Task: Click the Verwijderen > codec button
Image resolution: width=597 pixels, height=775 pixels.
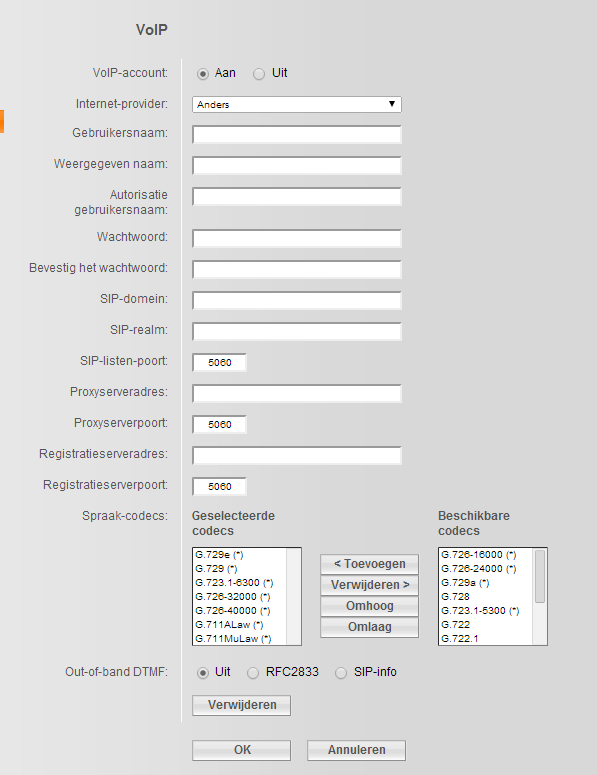Action: coord(369,585)
